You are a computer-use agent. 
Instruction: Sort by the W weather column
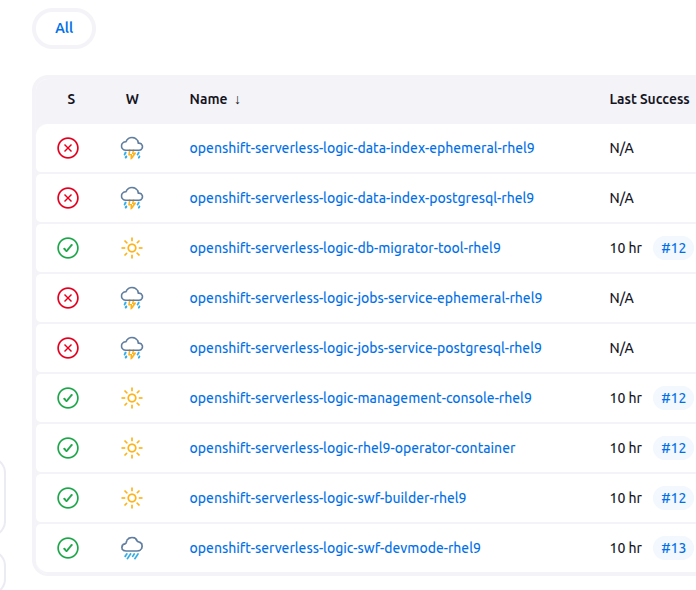(132, 99)
